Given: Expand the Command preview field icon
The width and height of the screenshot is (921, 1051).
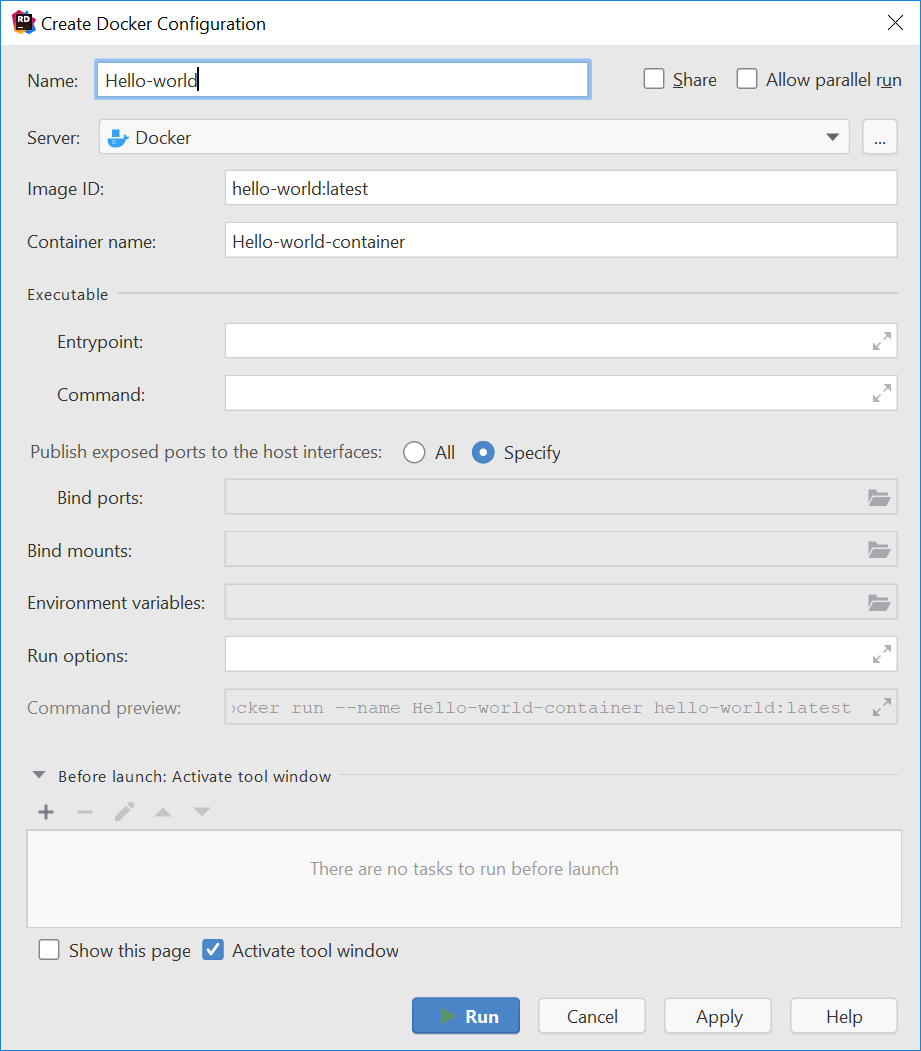Looking at the screenshot, I should (881, 707).
